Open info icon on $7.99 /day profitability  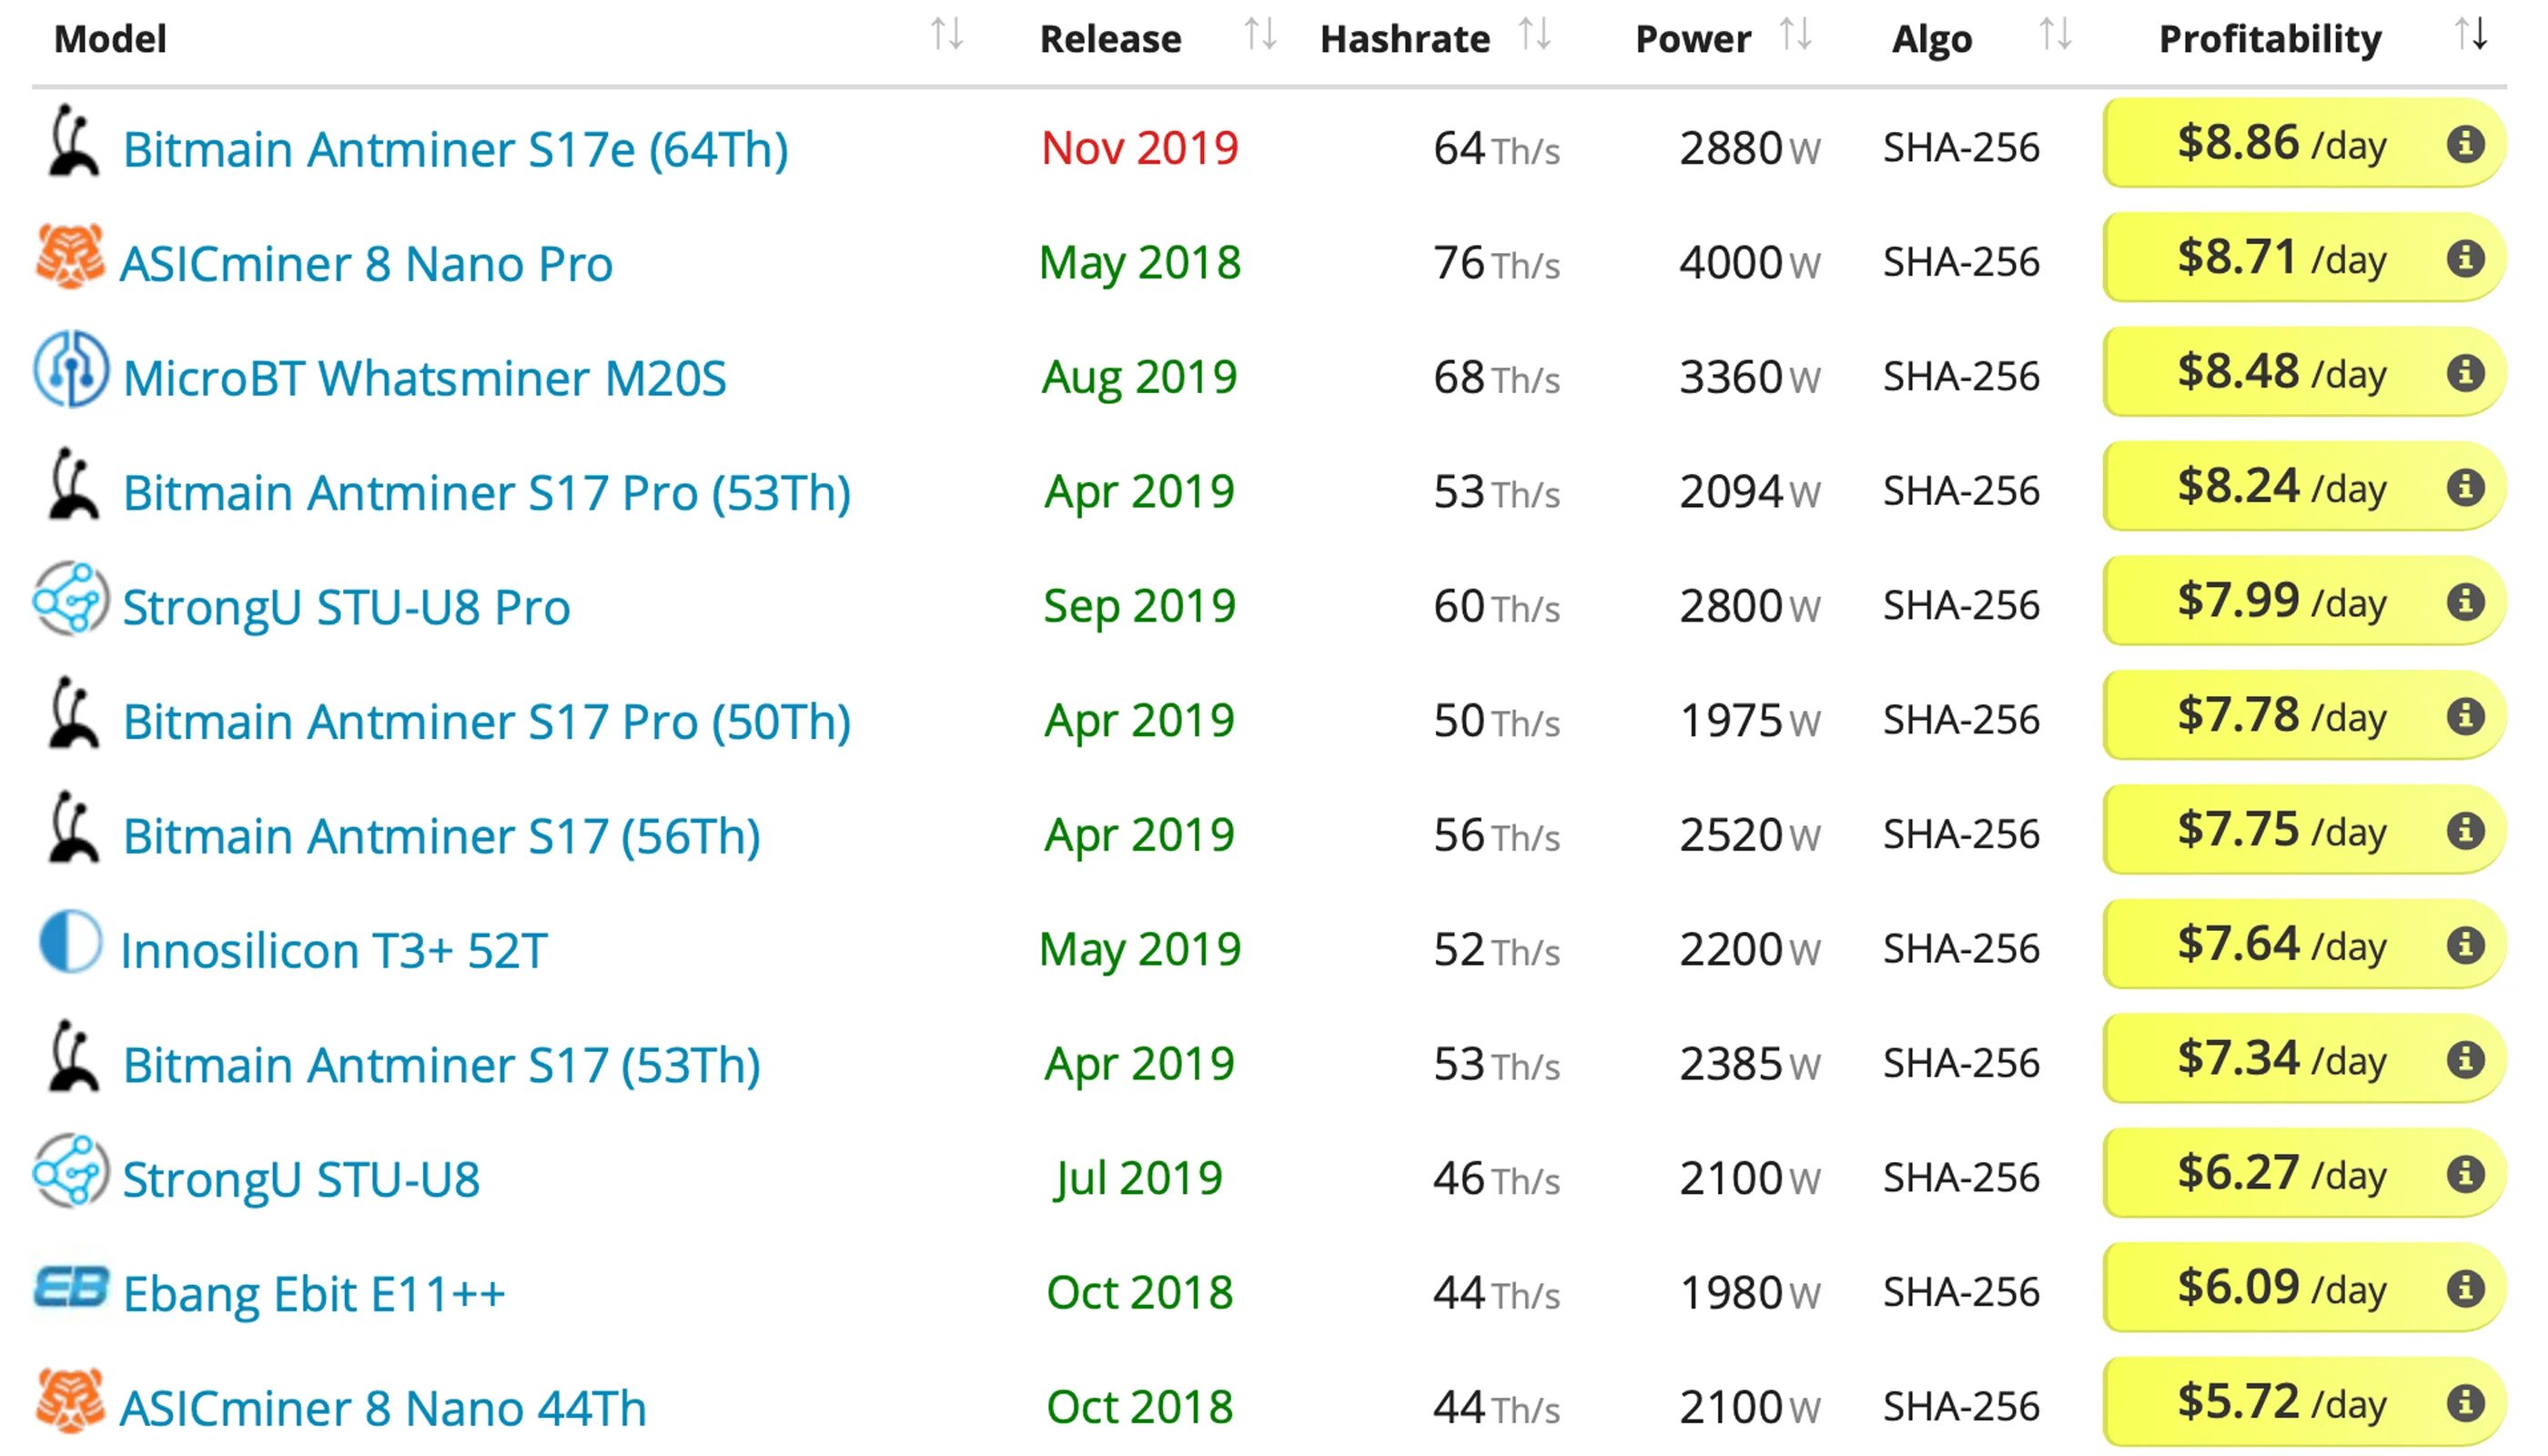click(x=2465, y=602)
